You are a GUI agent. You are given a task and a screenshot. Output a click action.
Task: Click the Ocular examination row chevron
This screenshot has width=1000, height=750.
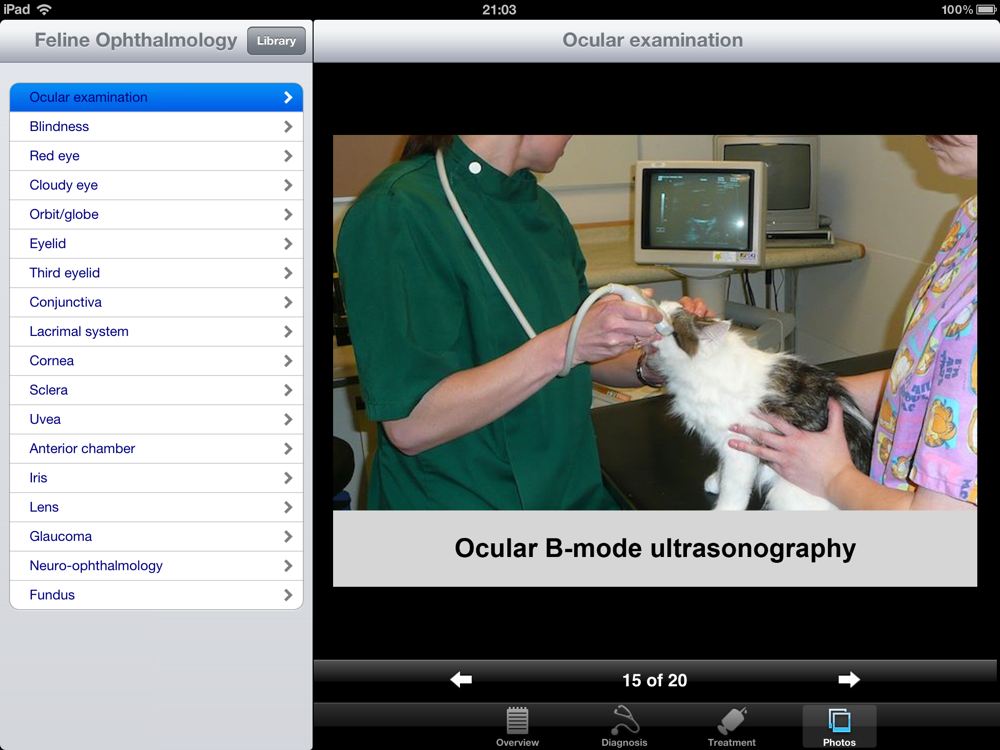[x=288, y=97]
